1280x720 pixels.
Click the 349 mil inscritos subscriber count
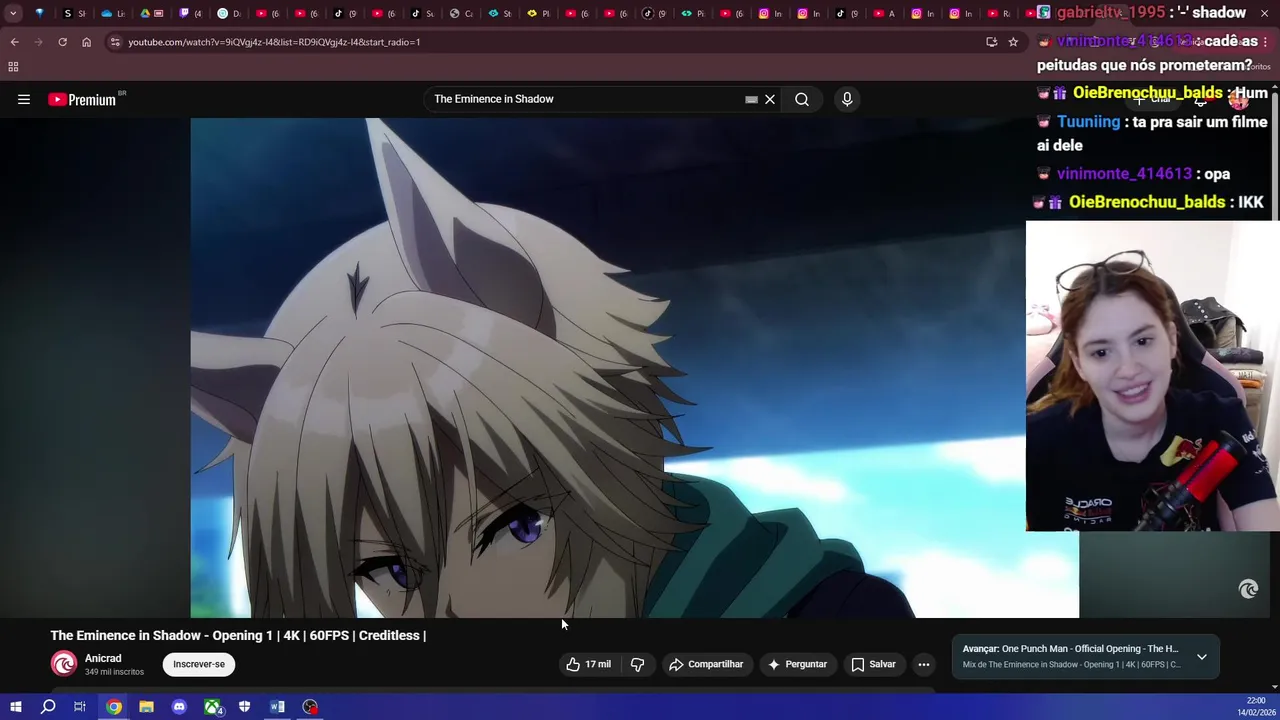114,672
